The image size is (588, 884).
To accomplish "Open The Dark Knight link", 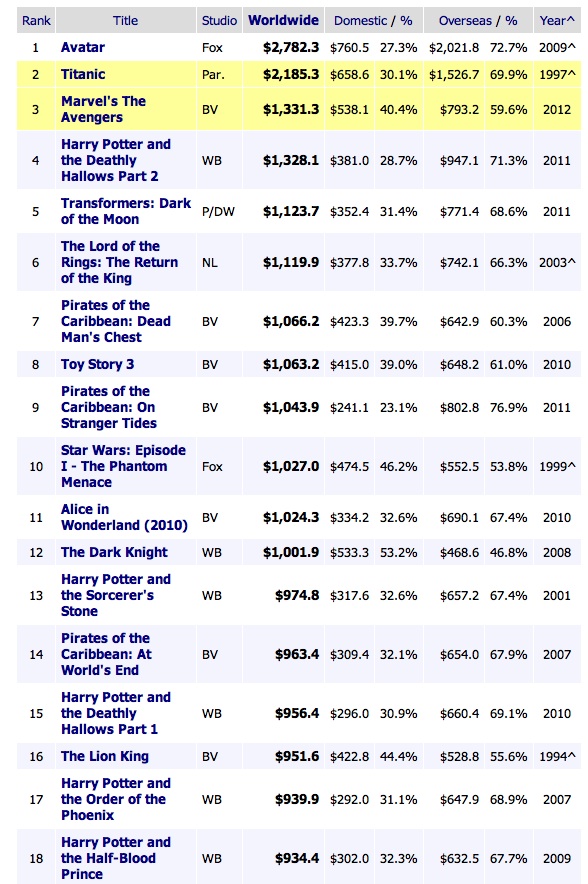I will click(x=114, y=552).
